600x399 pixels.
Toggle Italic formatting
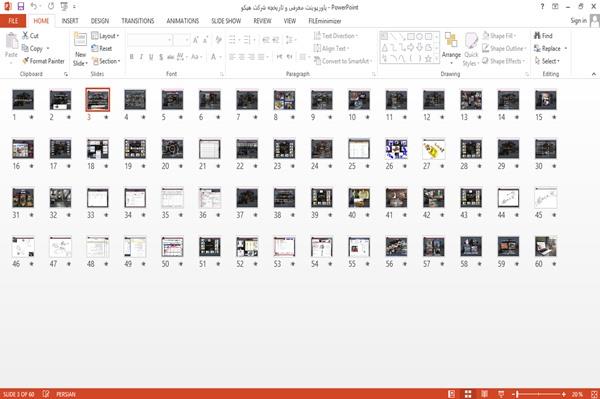(x=141, y=57)
